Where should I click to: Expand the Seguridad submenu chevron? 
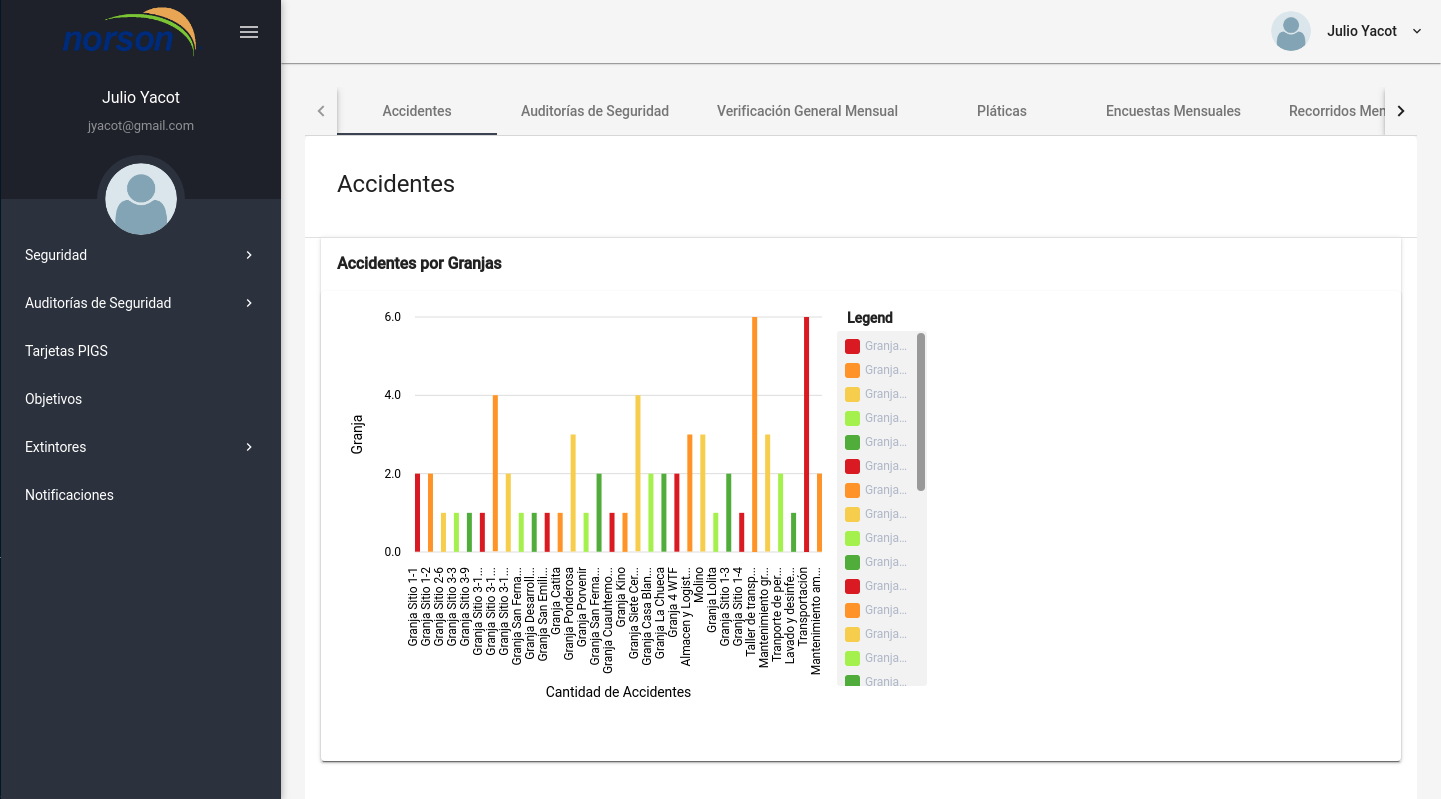click(x=249, y=255)
